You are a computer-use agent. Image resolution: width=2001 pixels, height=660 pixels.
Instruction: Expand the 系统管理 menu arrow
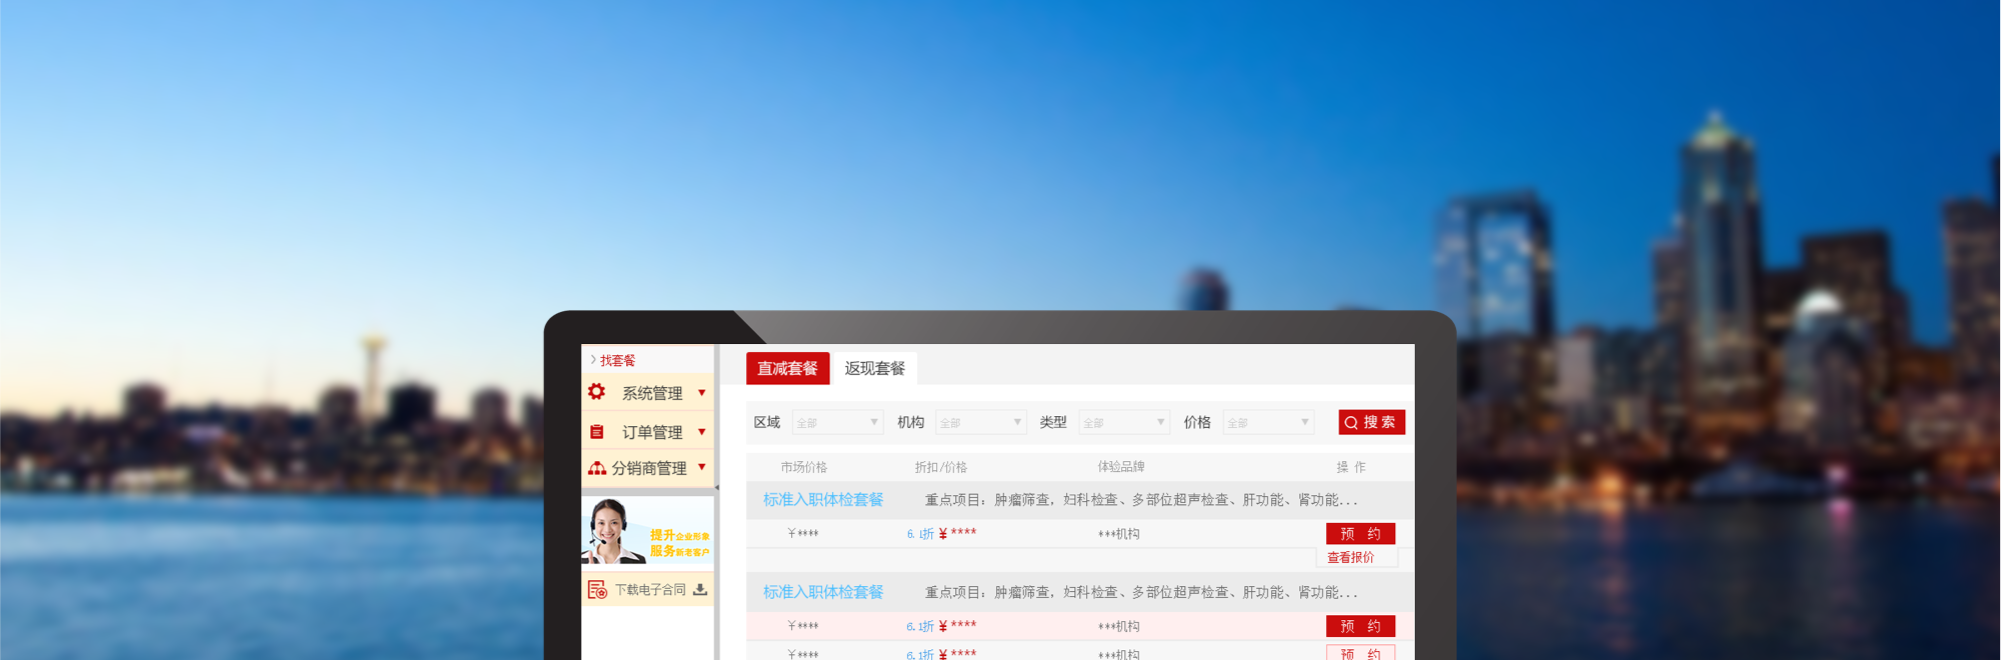point(702,393)
